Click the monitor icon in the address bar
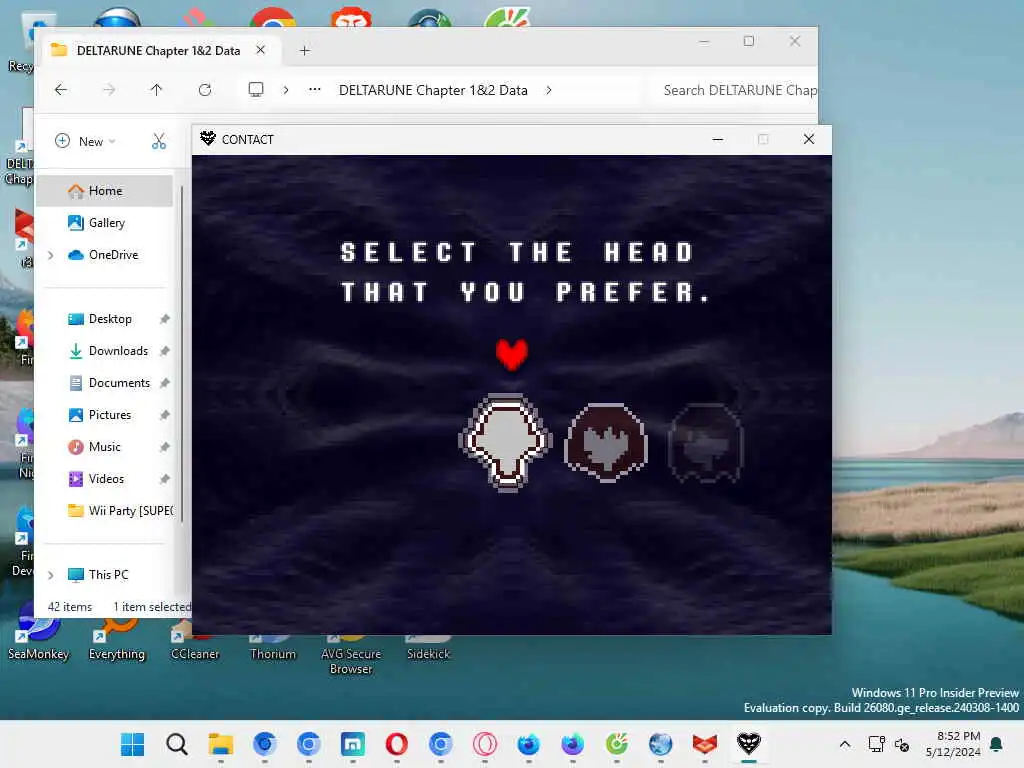1024x768 pixels. pyautogui.click(x=256, y=89)
